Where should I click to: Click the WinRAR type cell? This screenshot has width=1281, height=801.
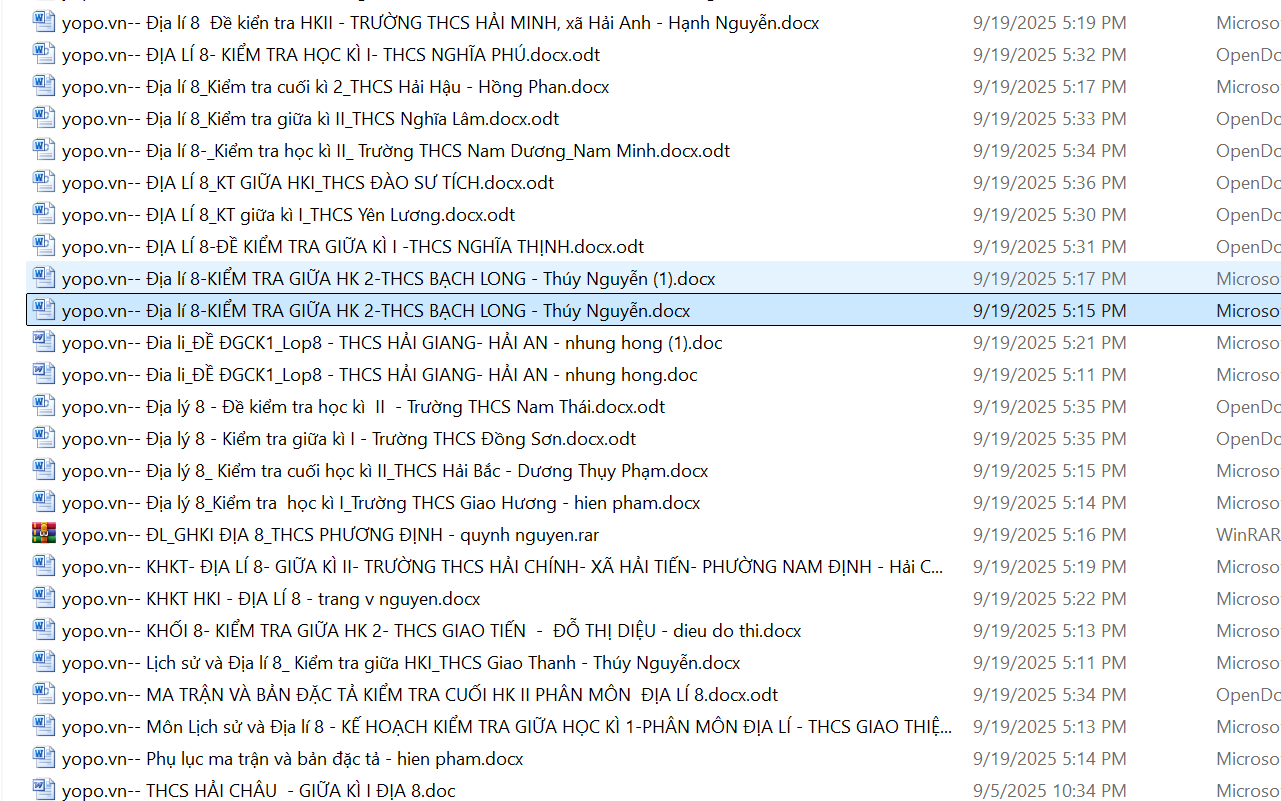click(1247, 535)
